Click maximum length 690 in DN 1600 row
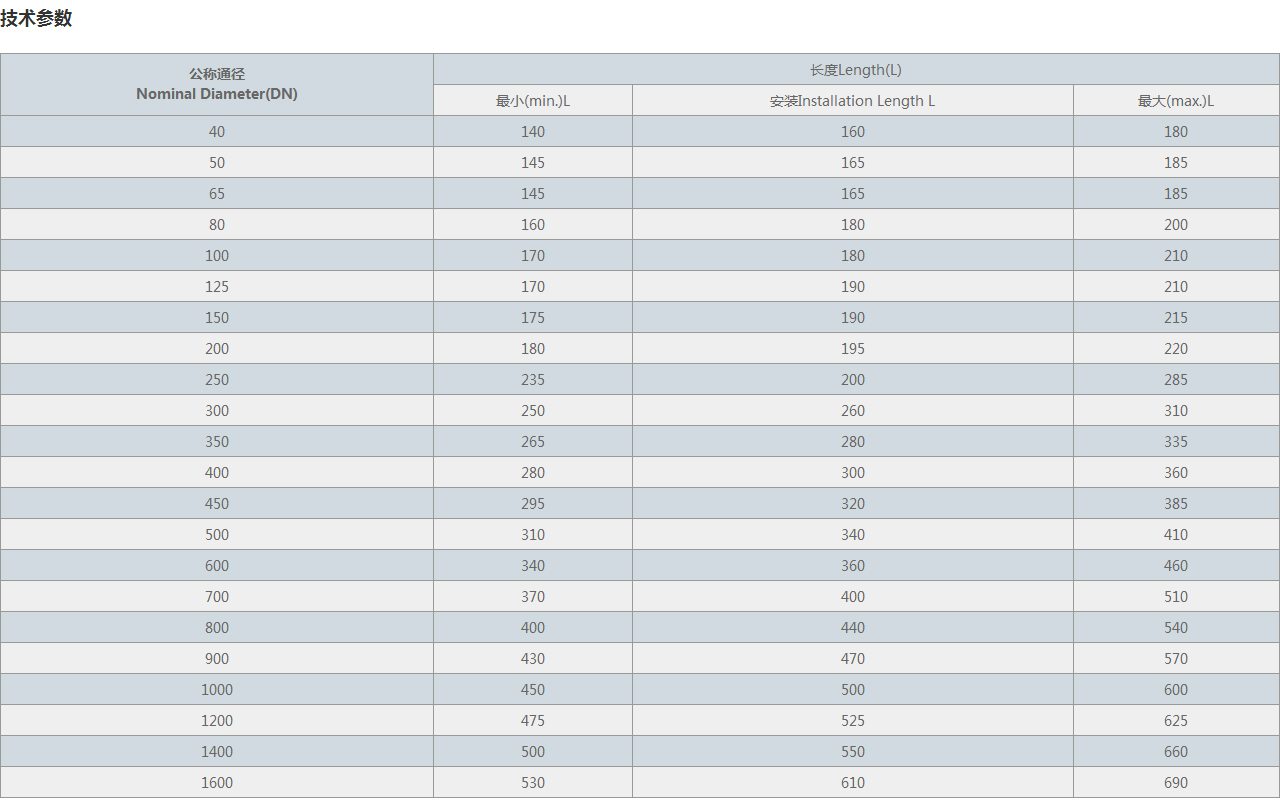1280x805 pixels. [x=1176, y=783]
